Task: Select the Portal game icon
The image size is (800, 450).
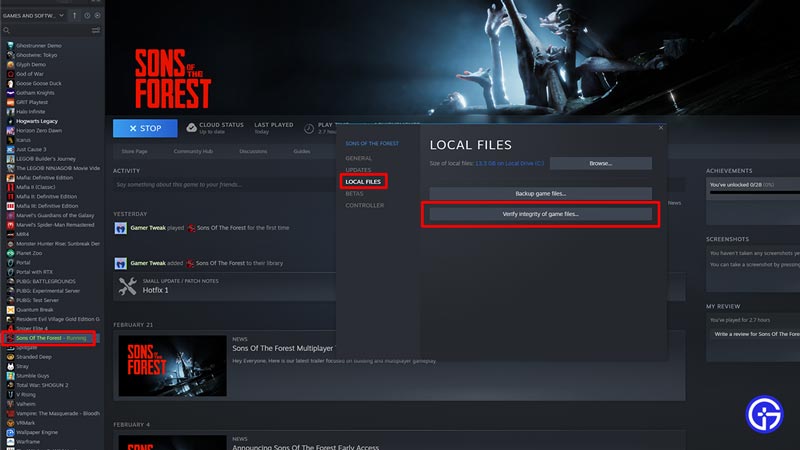Action: (x=10, y=263)
